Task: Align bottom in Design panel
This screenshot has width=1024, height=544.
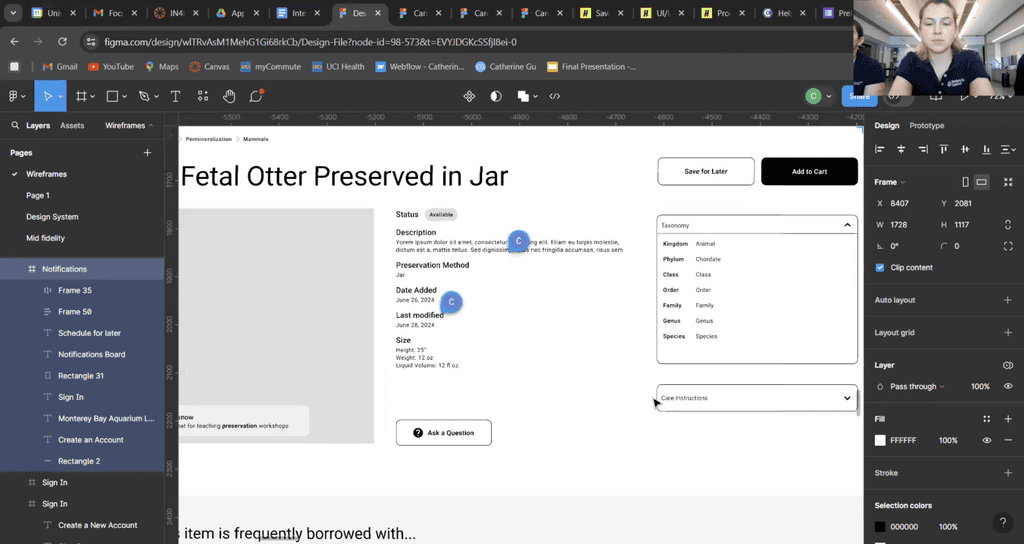Action: click(x=987, y=150)
